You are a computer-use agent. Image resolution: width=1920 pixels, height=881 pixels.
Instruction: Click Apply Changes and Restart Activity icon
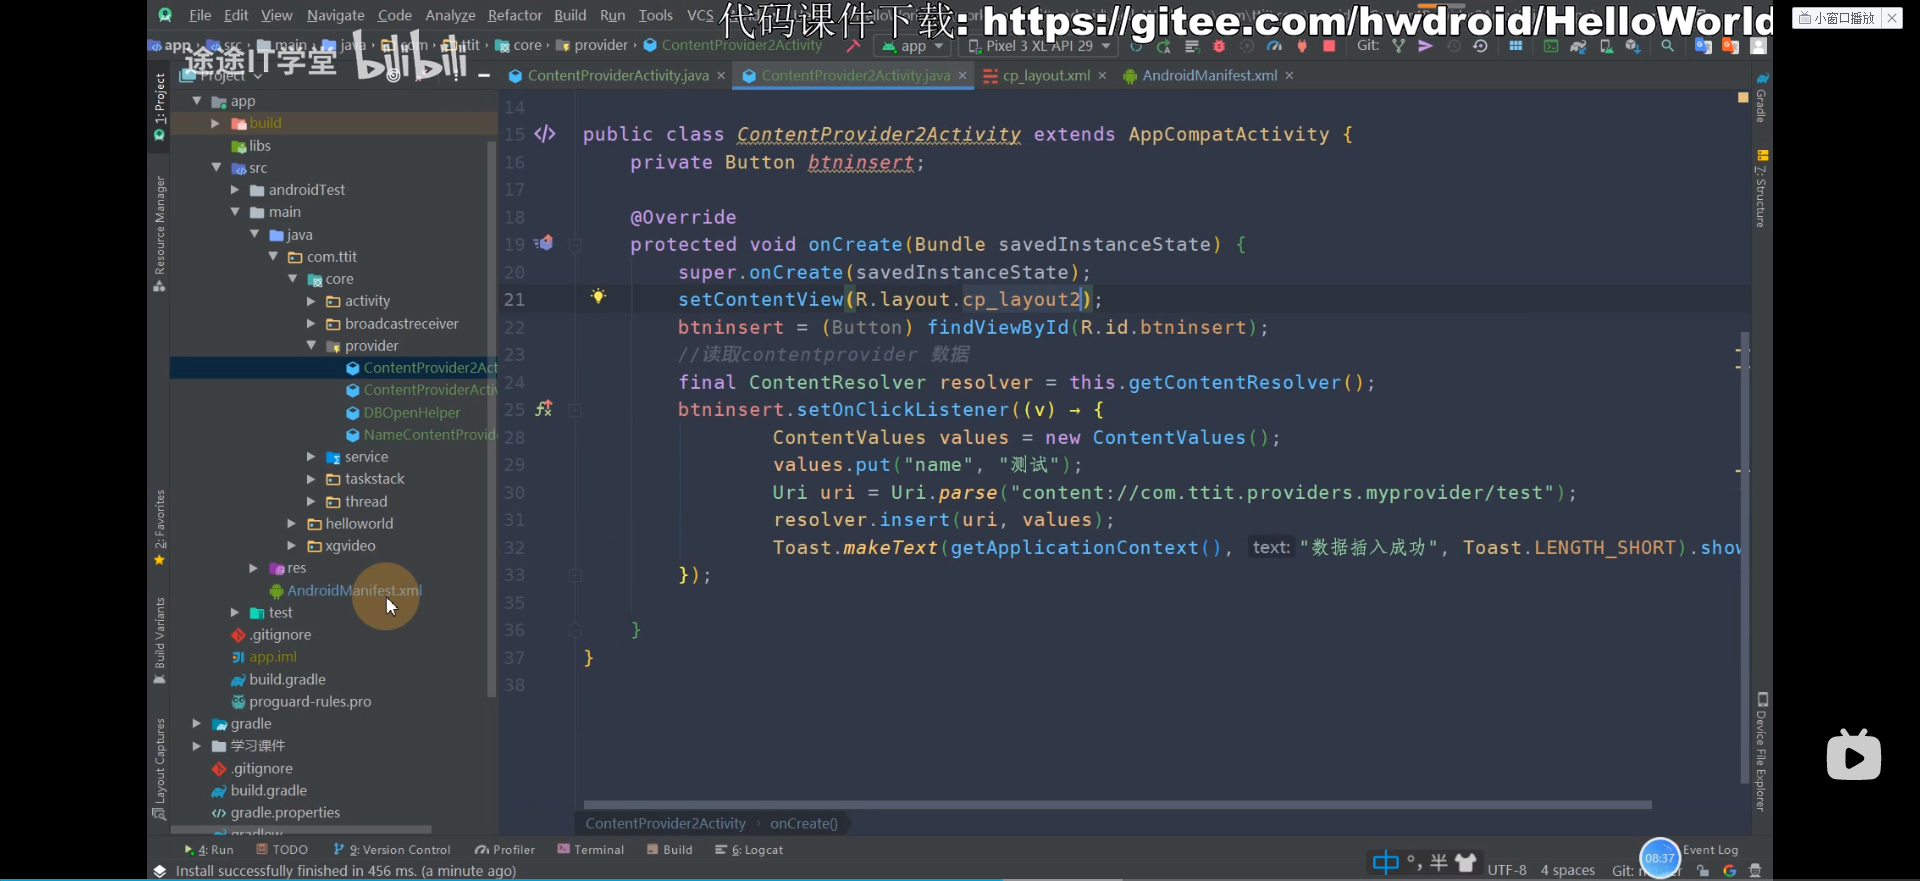click(1164, 46)
